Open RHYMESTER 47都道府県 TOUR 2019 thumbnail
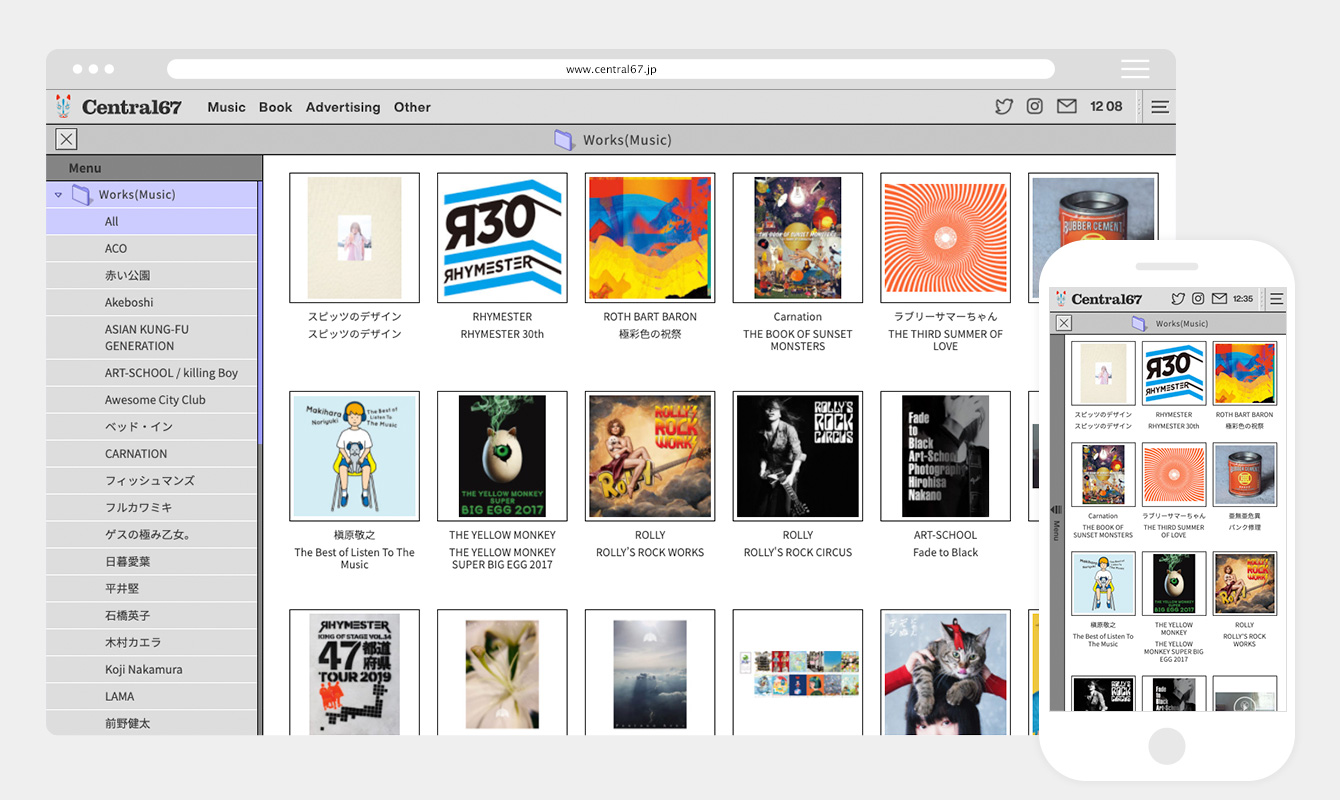Viewport: 1340px width, 800px height. pos(354,672)
